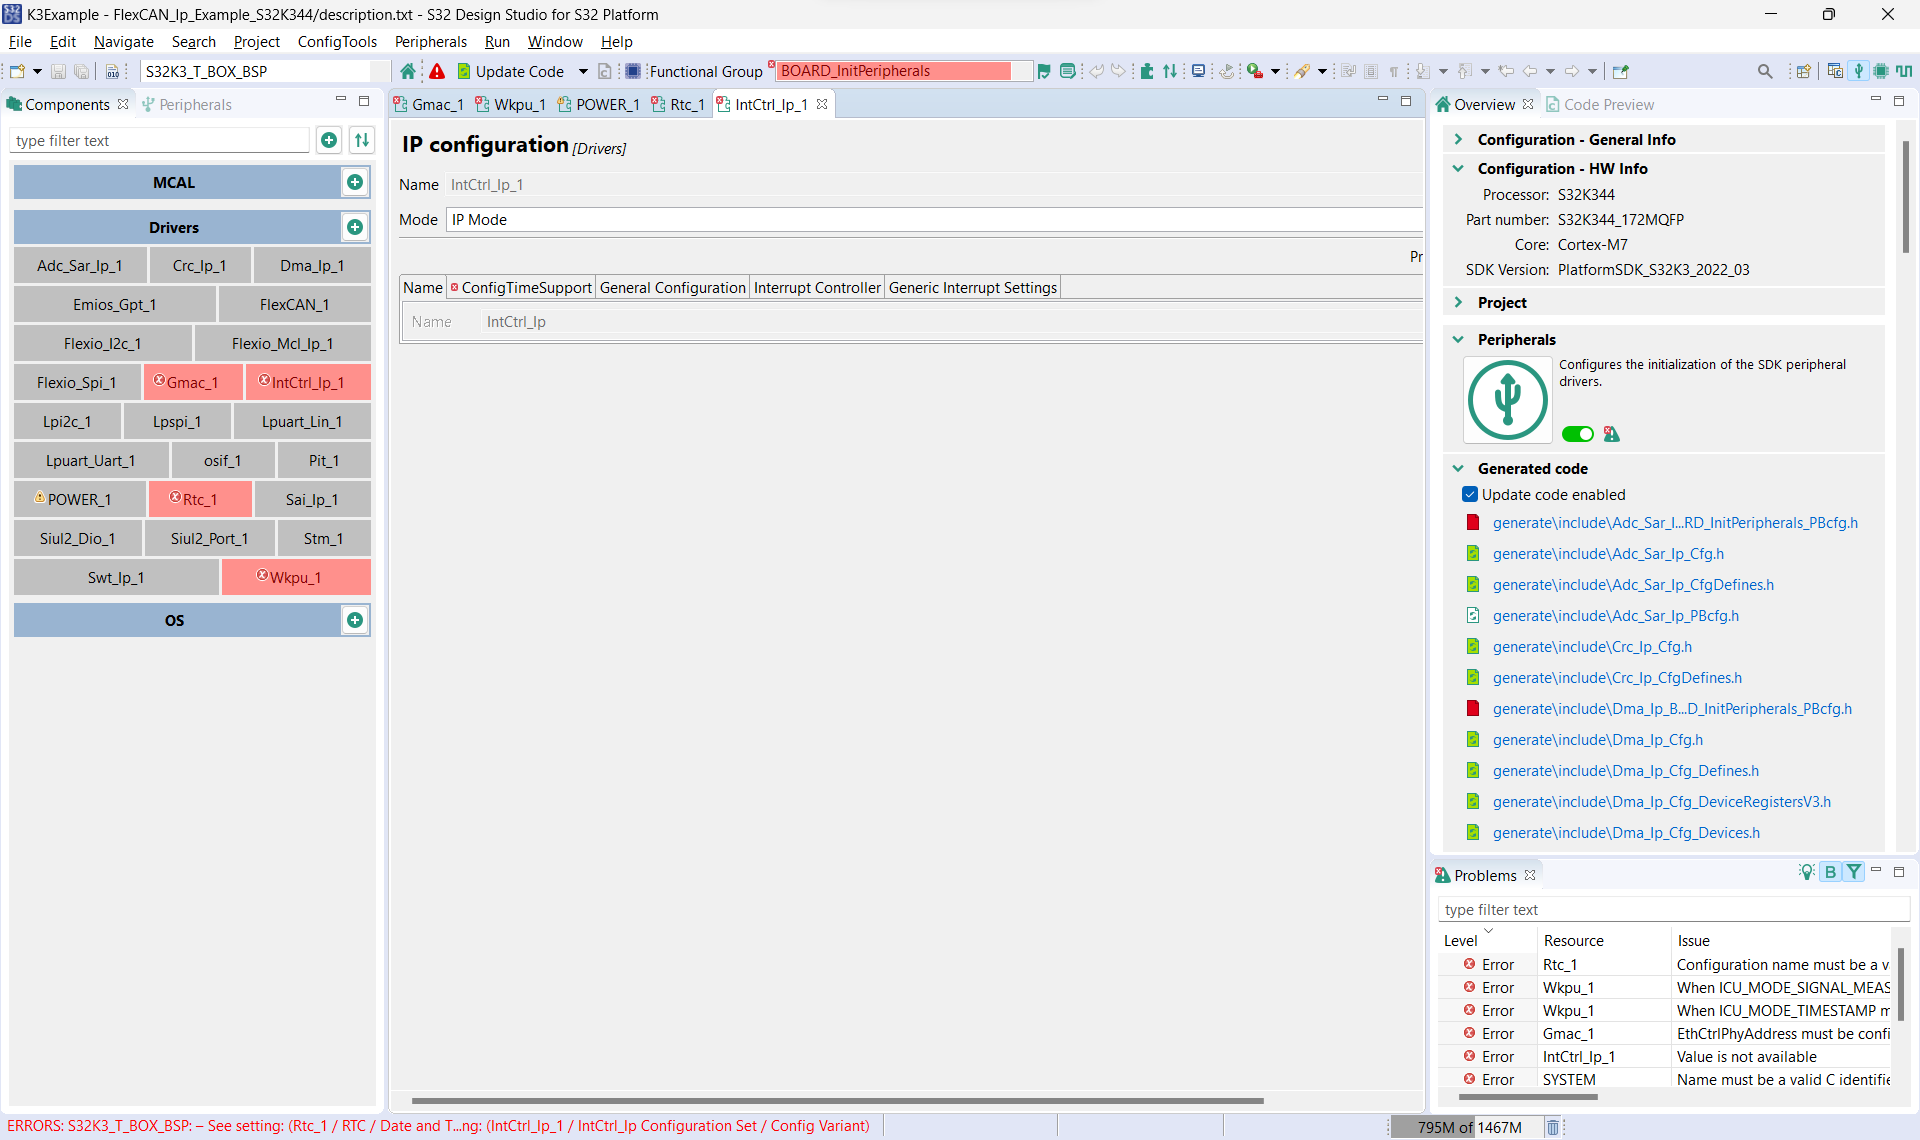Click the Problems filter funnel icon
Viewport: 1920px width, 1140px height.
[1854, 872]
